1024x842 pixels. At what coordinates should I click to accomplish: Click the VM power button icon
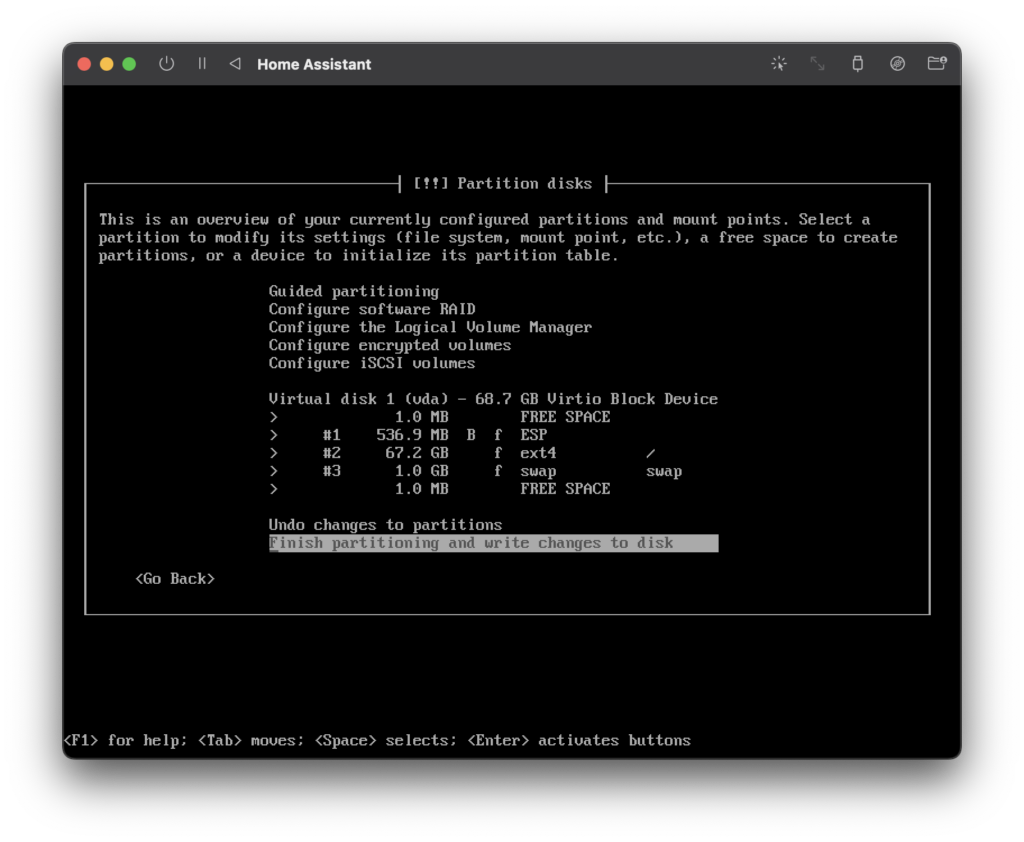tap(167, 63)
